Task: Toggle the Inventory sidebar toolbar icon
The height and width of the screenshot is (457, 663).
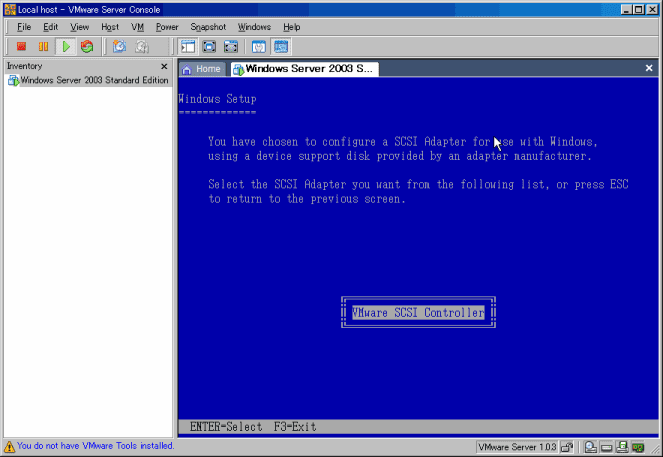Action: 188,47
